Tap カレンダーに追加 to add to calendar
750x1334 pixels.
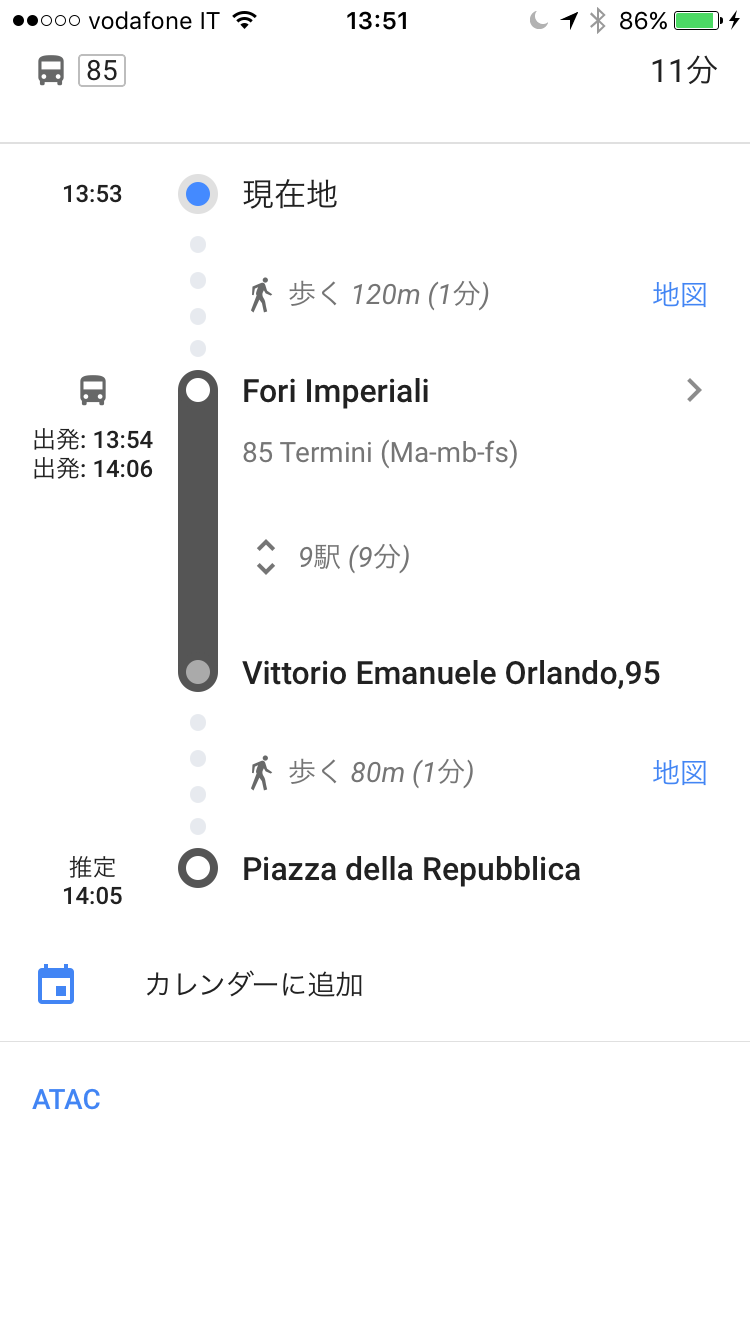coord(254,985)
